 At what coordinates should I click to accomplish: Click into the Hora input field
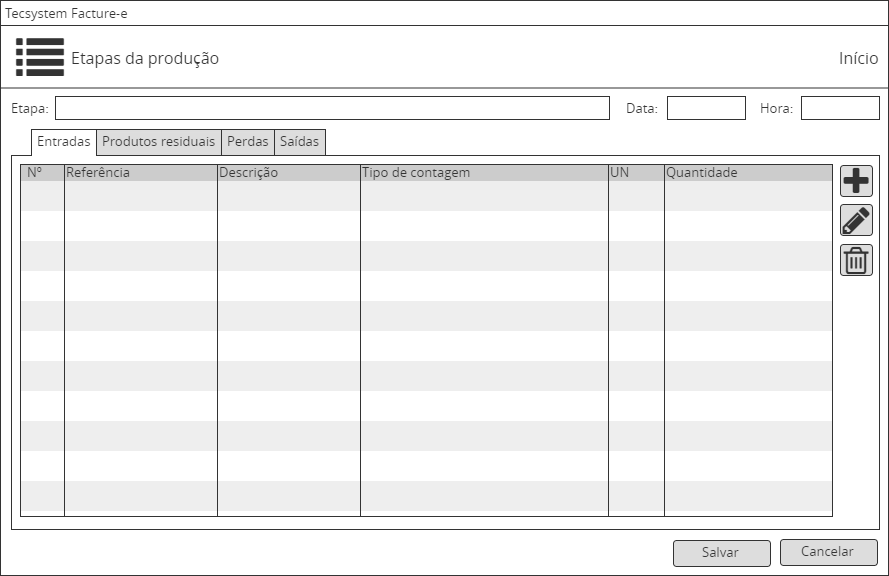840,108
